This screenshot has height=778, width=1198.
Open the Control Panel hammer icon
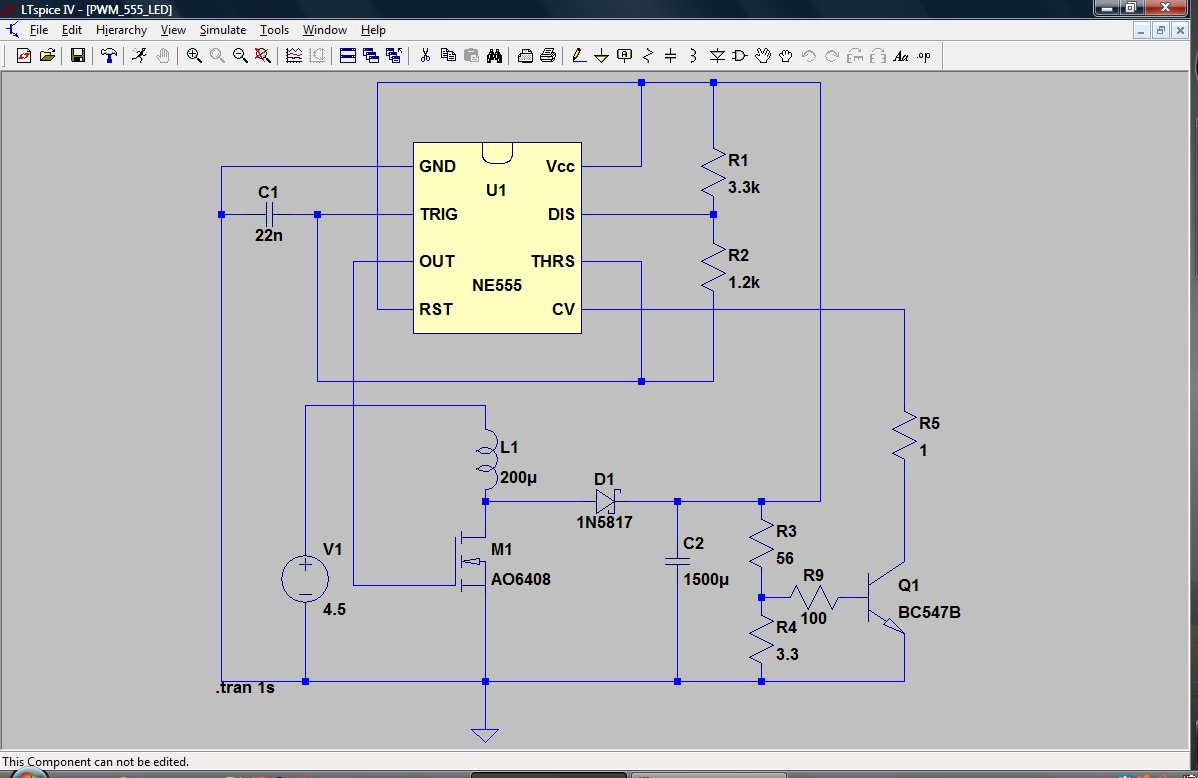[x=108, y=56]
